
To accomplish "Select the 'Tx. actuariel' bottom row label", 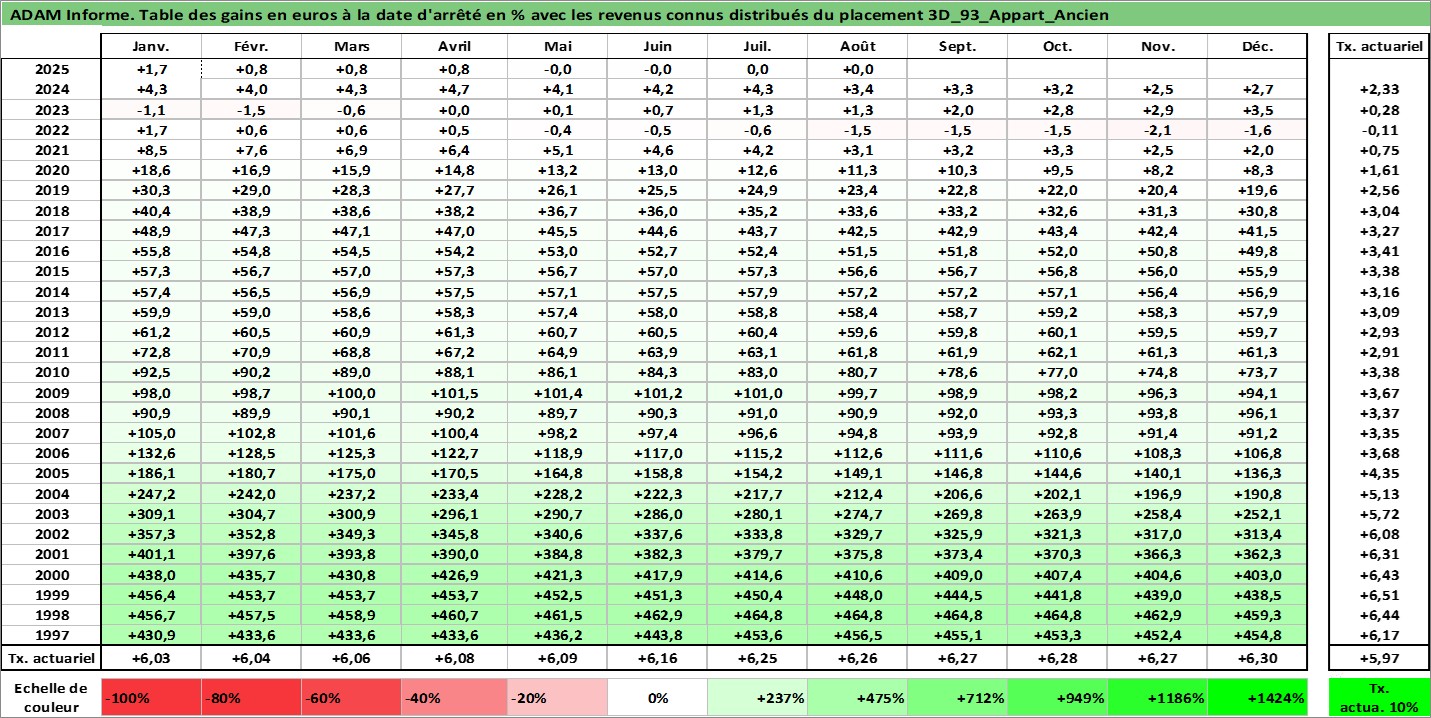I will [x=51, y=658].
